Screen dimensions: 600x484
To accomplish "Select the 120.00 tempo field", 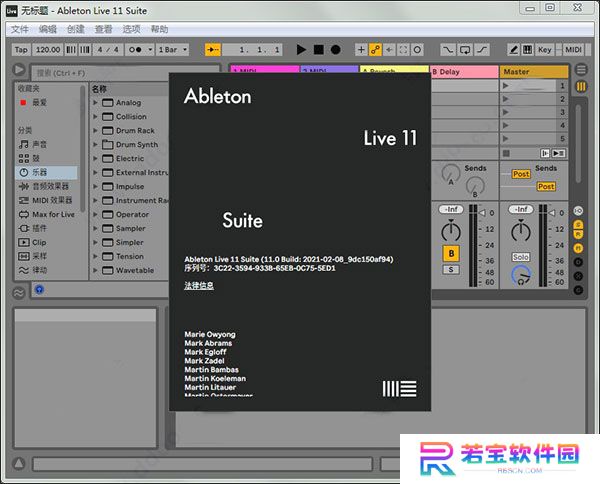I will 48,50.
